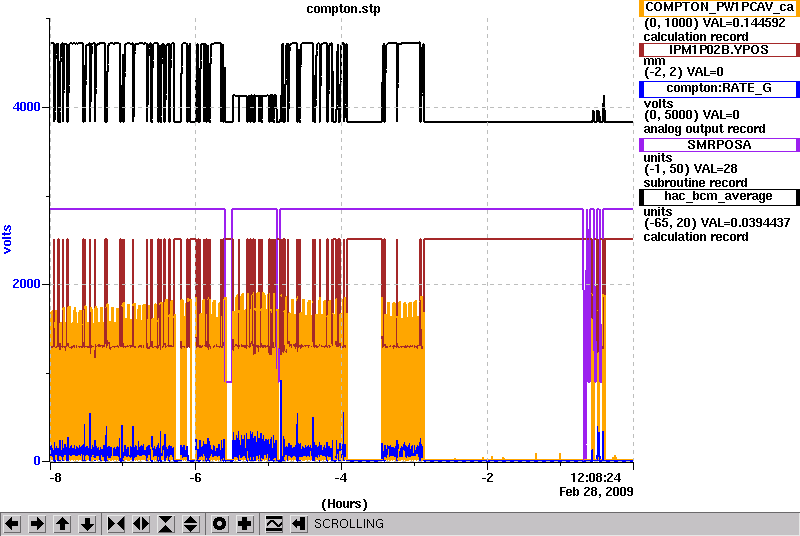Image resolution: width=800 pixels, height=536 pixels.
Task: Click the compton.stp graph title
Action: coord(343,9)
